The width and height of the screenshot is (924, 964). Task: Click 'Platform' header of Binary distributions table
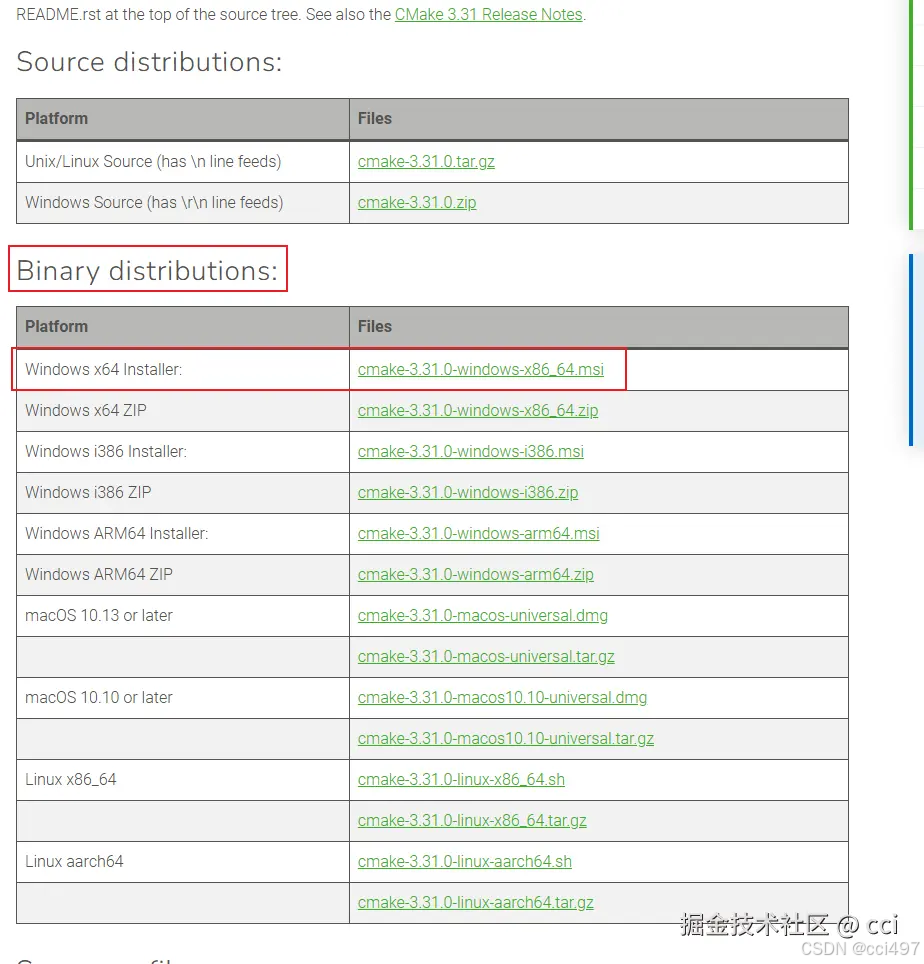click(x=183, y=326)
